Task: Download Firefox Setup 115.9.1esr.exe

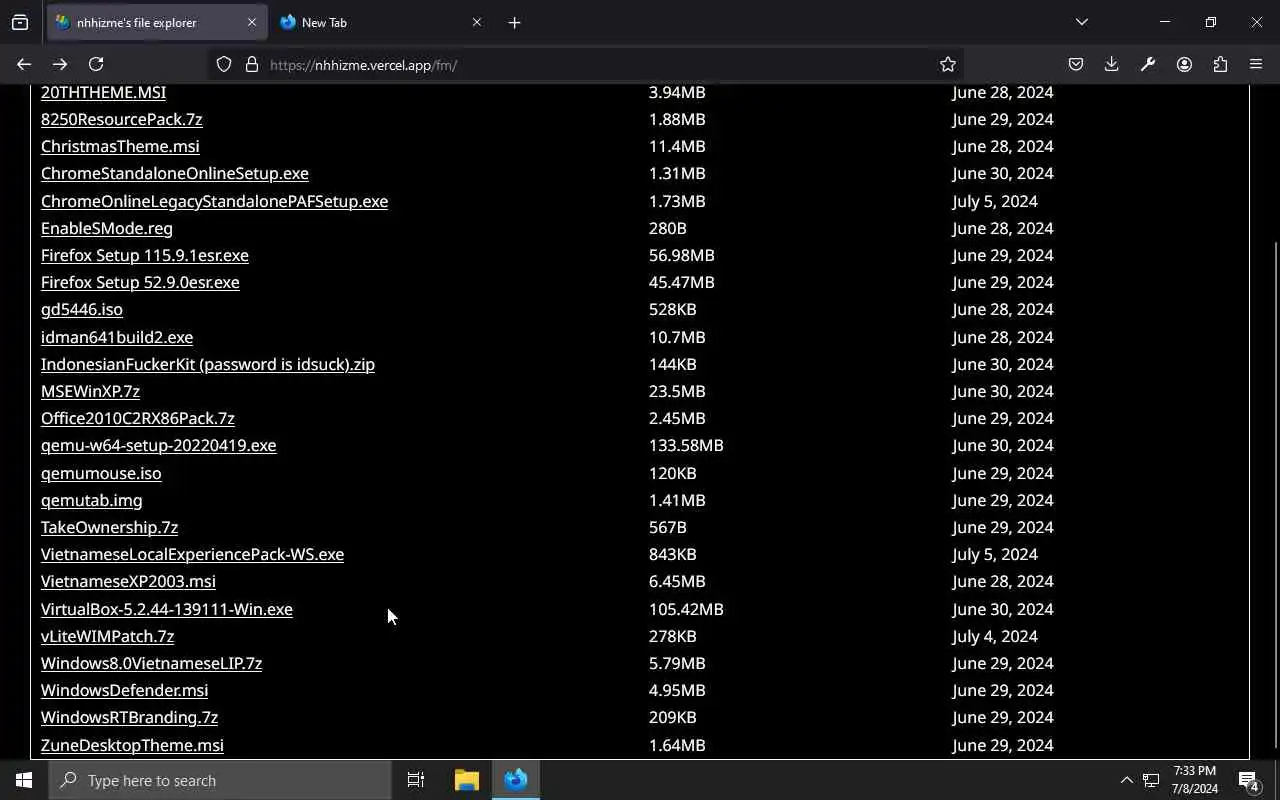Action: [144, 255]
